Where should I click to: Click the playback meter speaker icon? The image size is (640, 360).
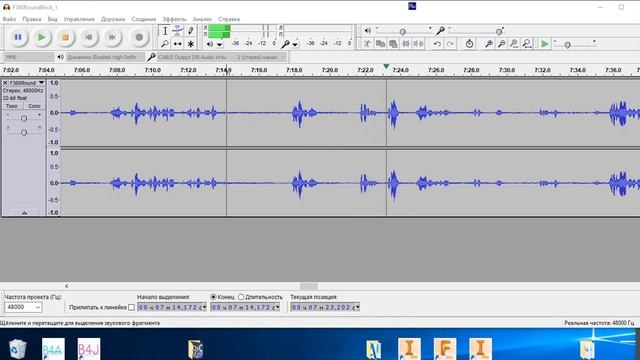click(x=210, y=44)
